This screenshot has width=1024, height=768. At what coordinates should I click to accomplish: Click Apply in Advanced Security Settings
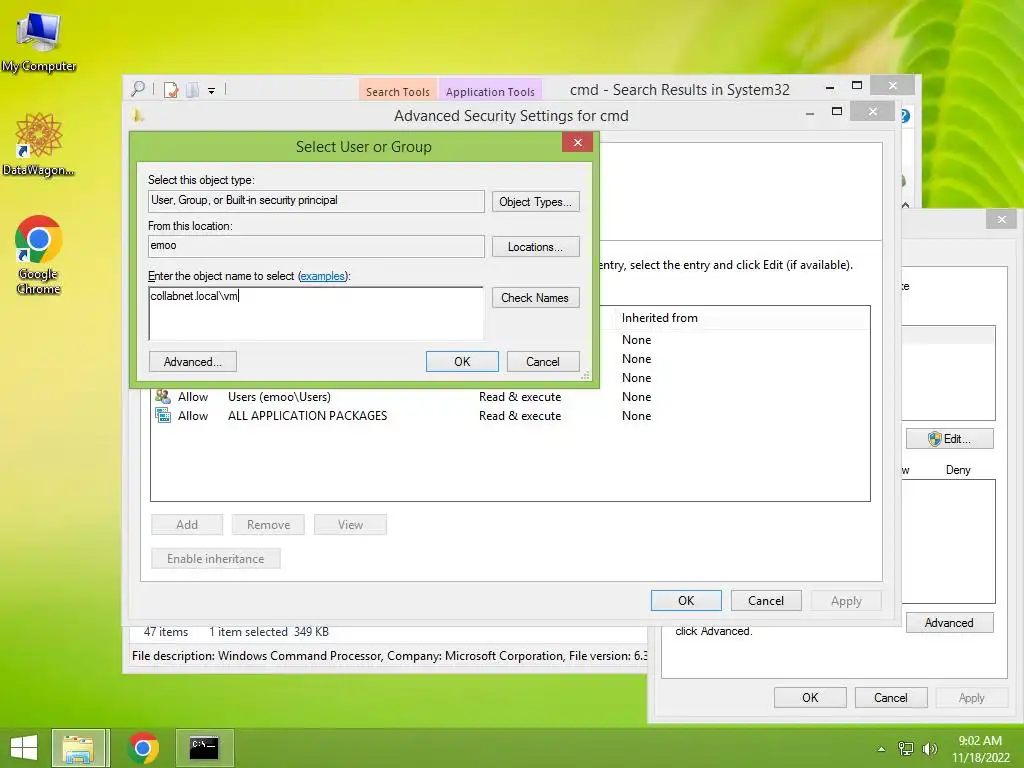pyautogui.click(x=846, y=601)
